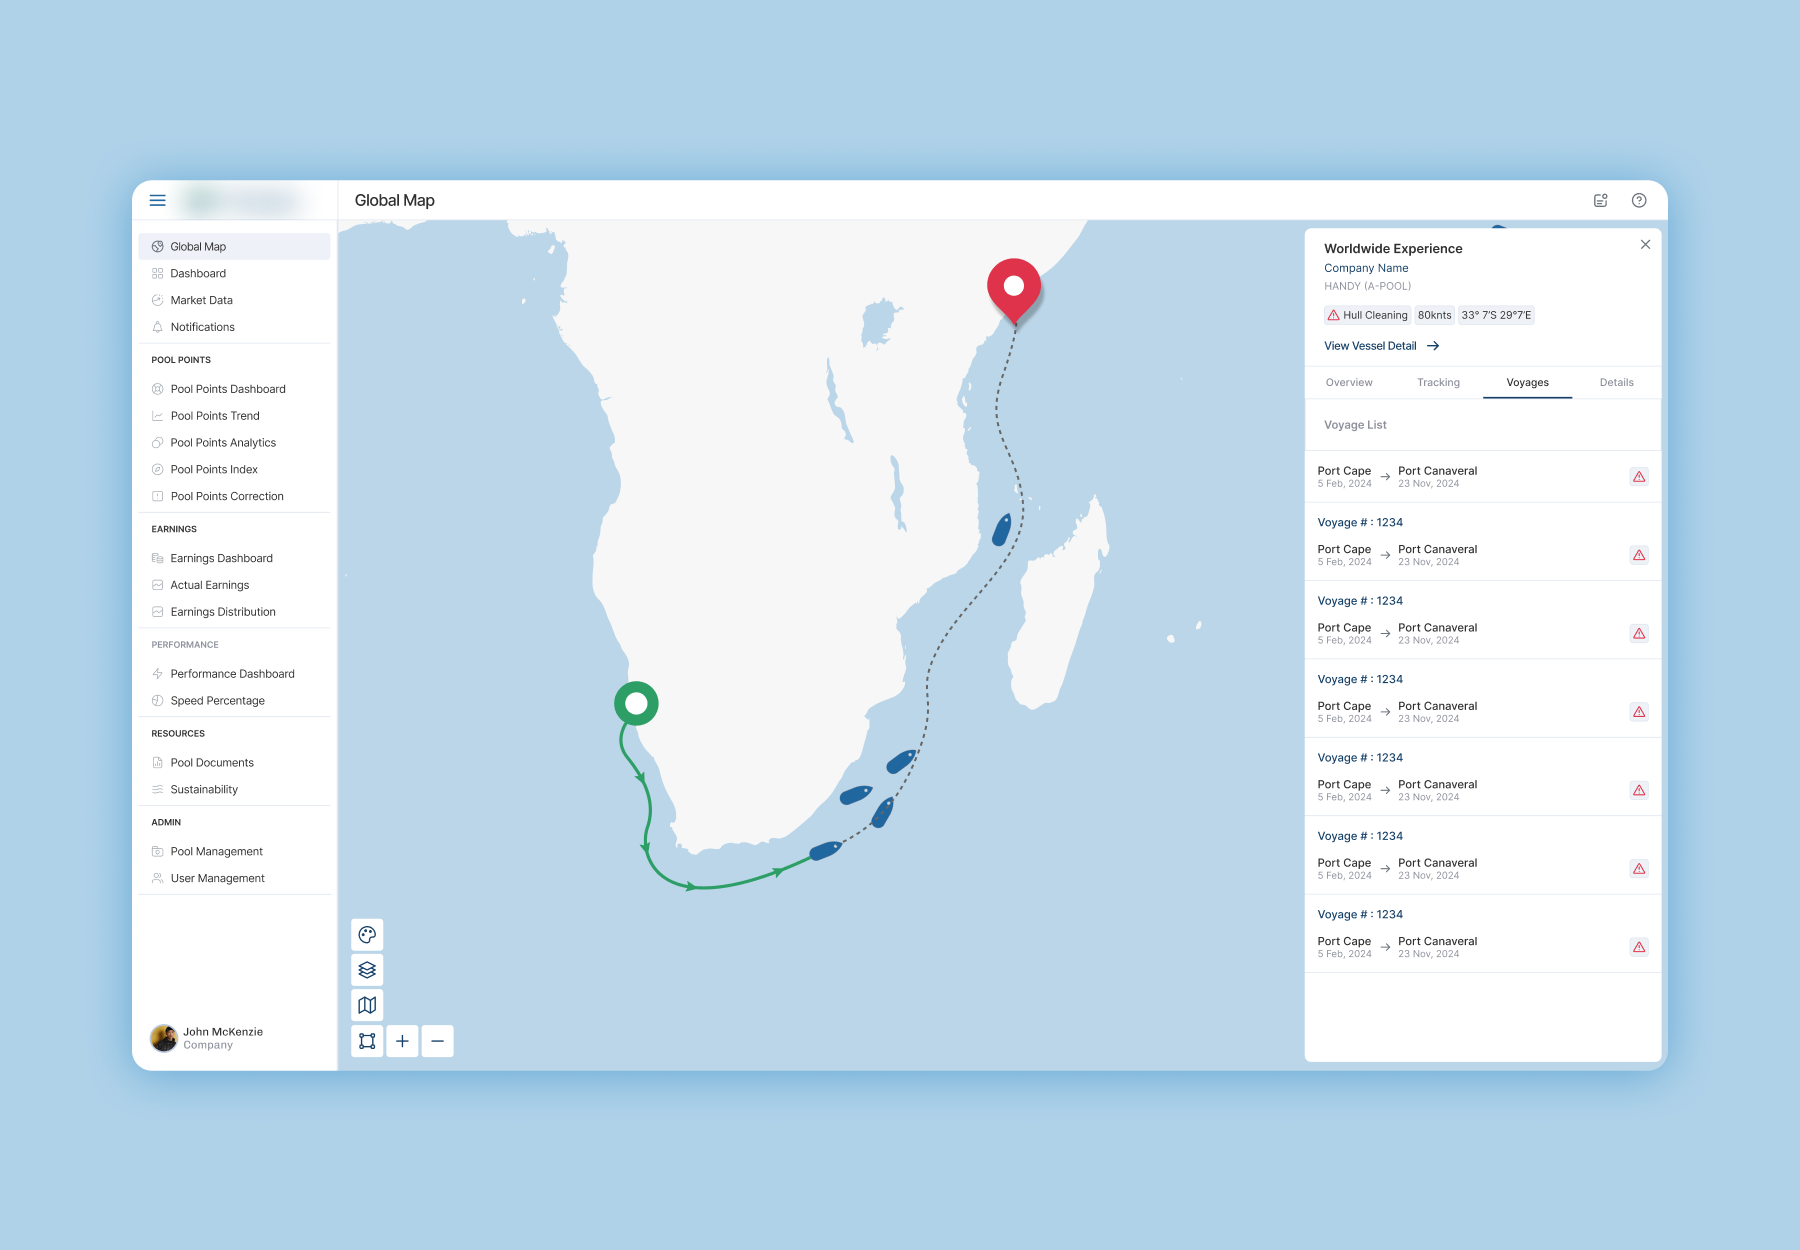Image resolution: width=1800 pixels, height=1250 pixels.
Task: Zoom in with the plus button
Action: click(402, 1041)
